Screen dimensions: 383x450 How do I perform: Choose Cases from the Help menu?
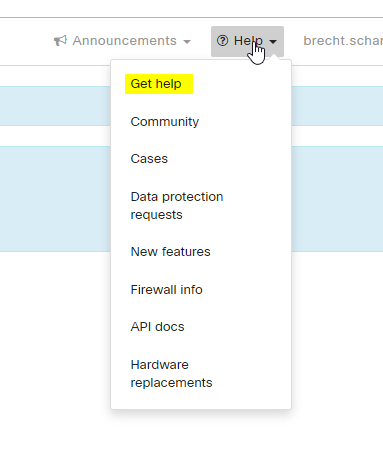click(x=149, y=159)
